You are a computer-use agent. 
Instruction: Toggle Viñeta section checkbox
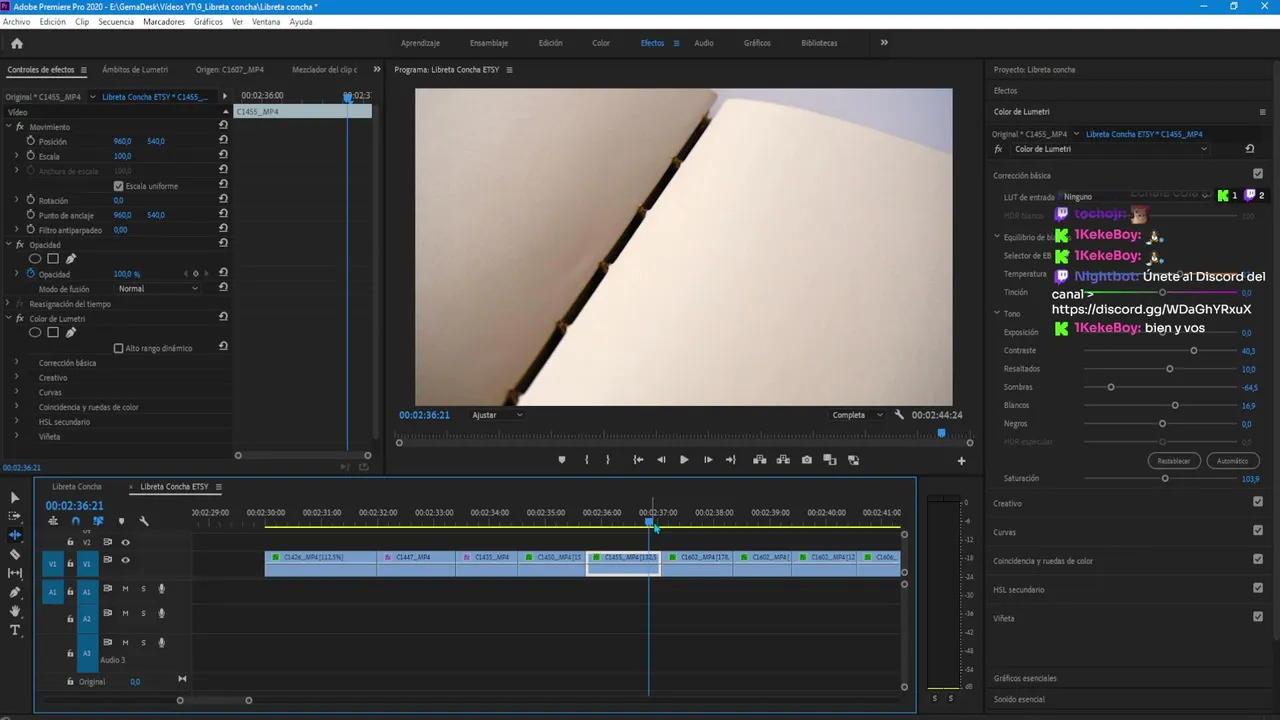[x=1258, y=617]
